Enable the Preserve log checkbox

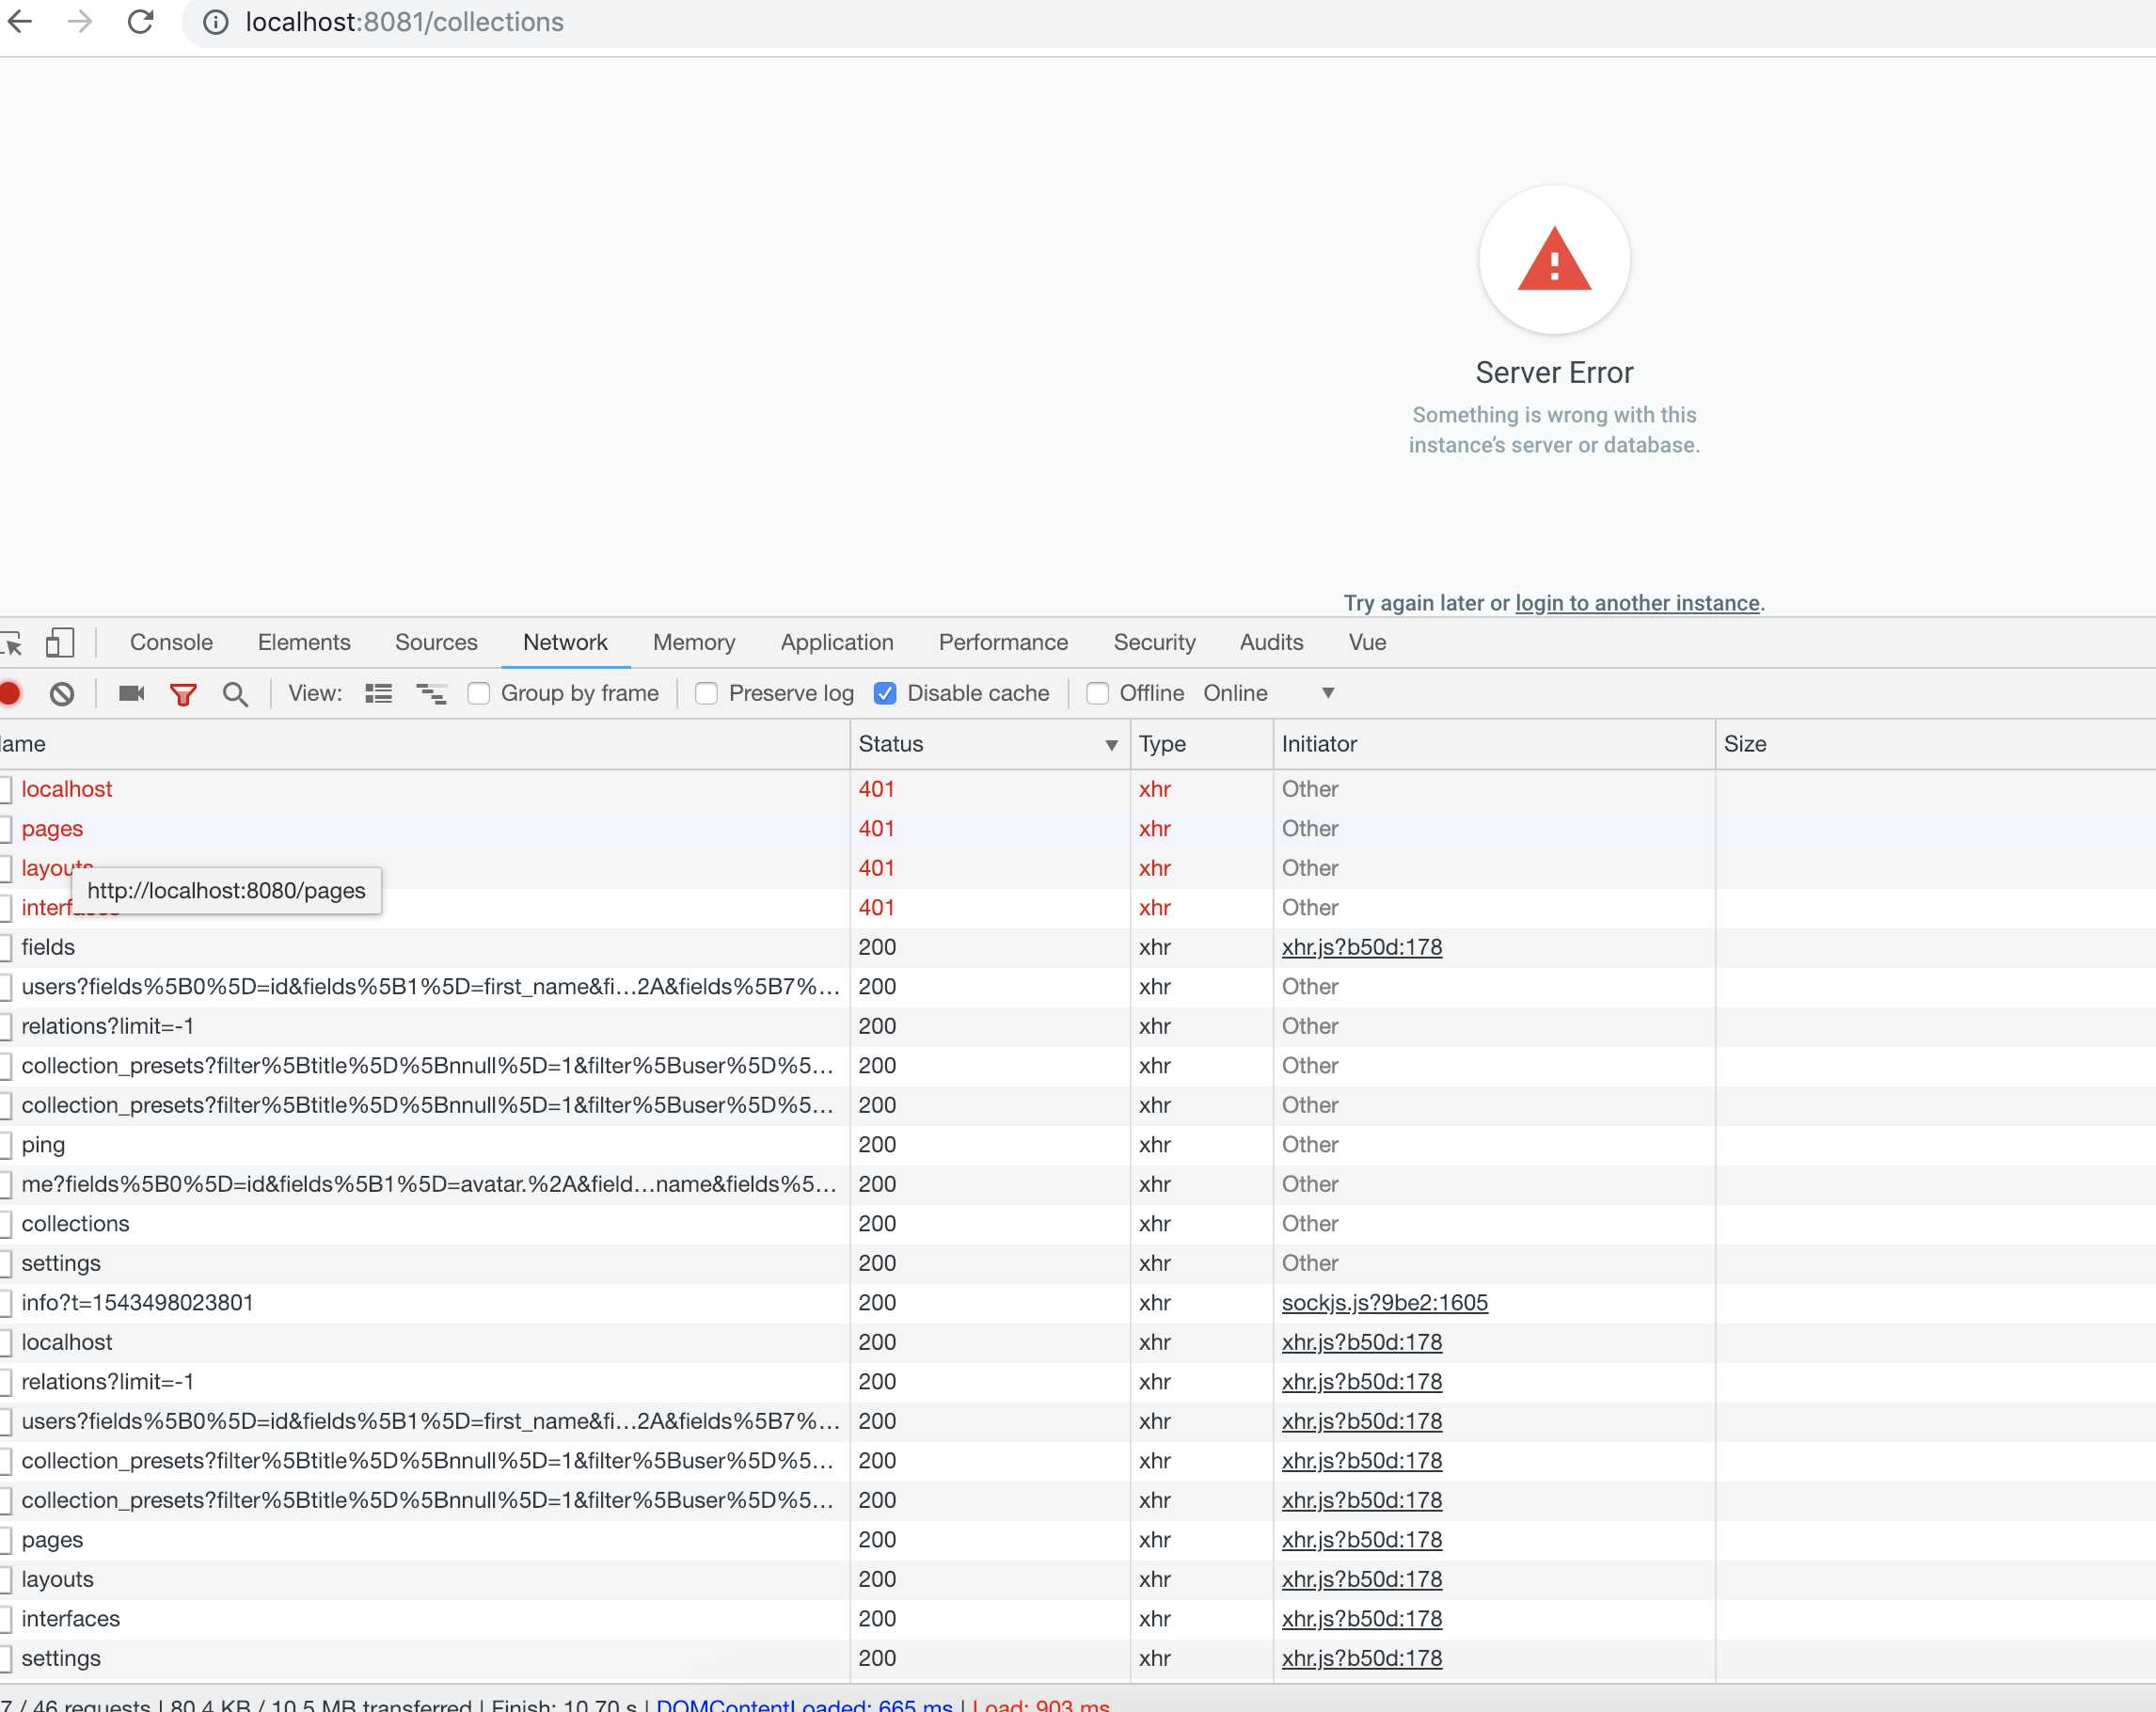[x=706, y=693]
